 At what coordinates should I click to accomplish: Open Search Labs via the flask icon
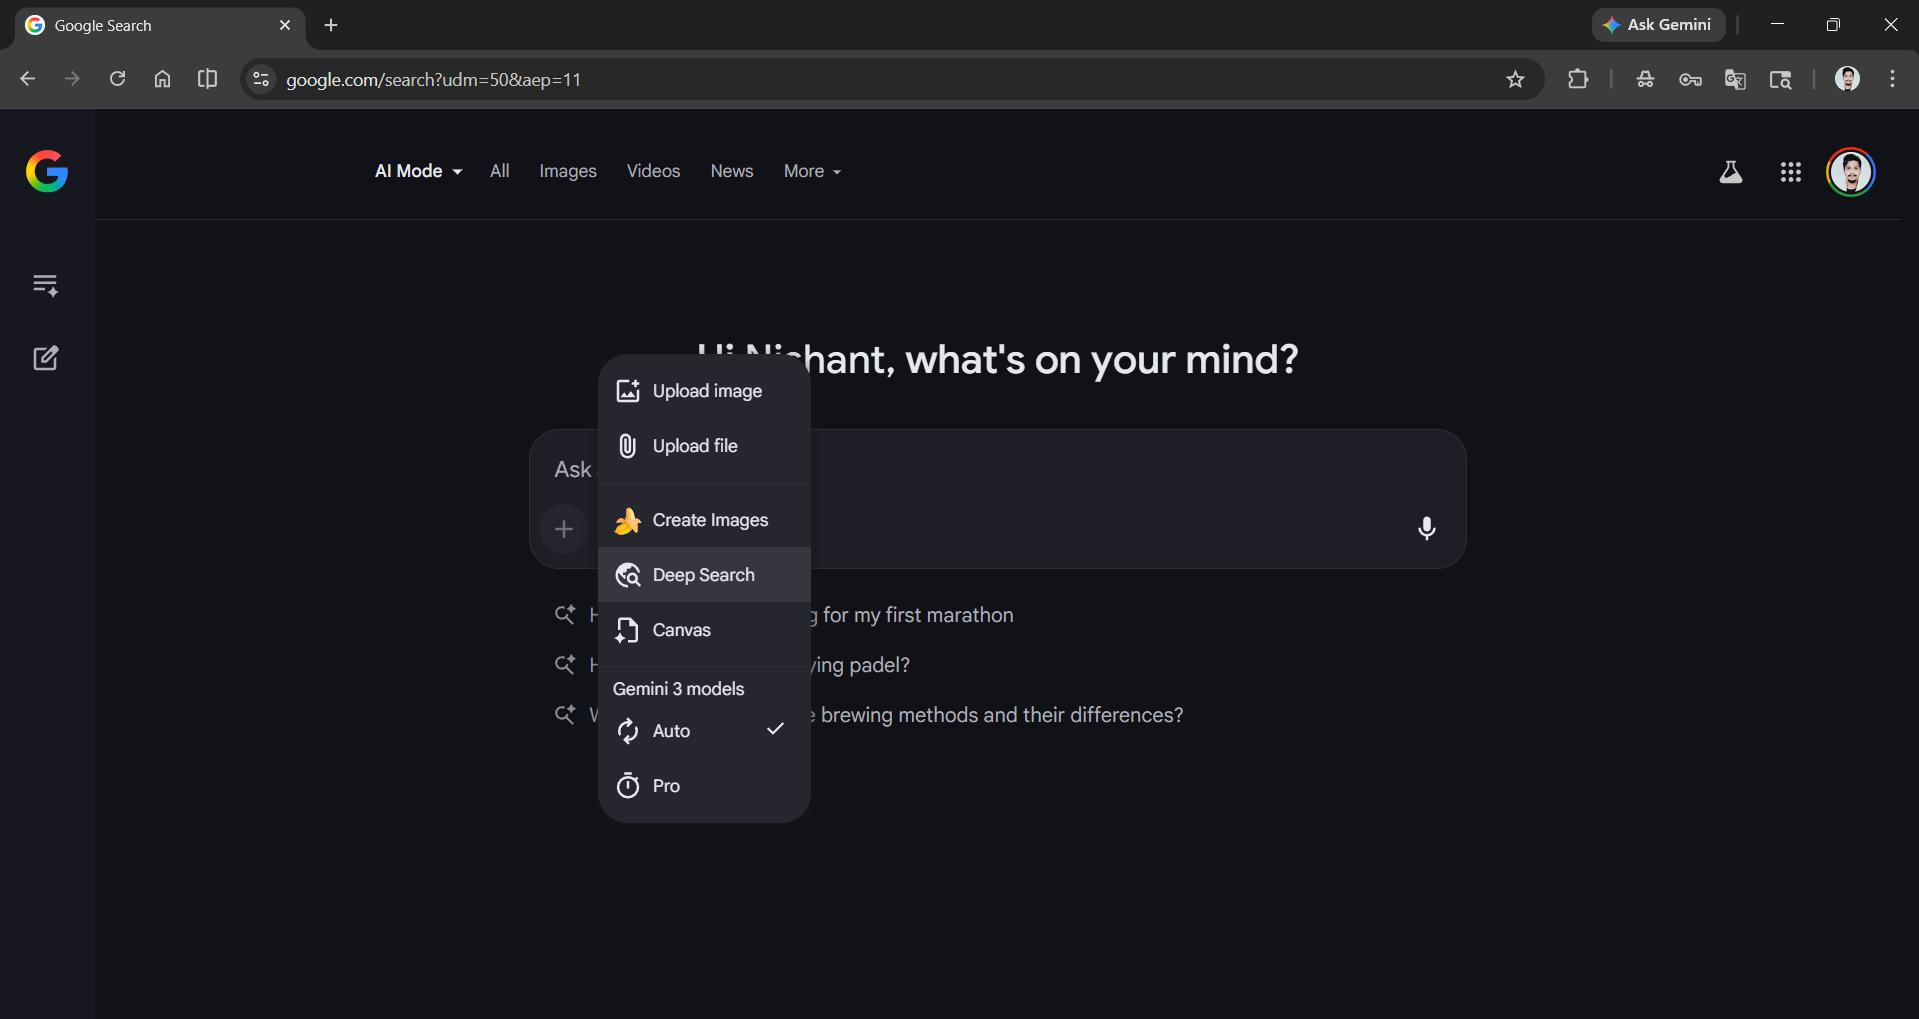tap(1731, 171)
